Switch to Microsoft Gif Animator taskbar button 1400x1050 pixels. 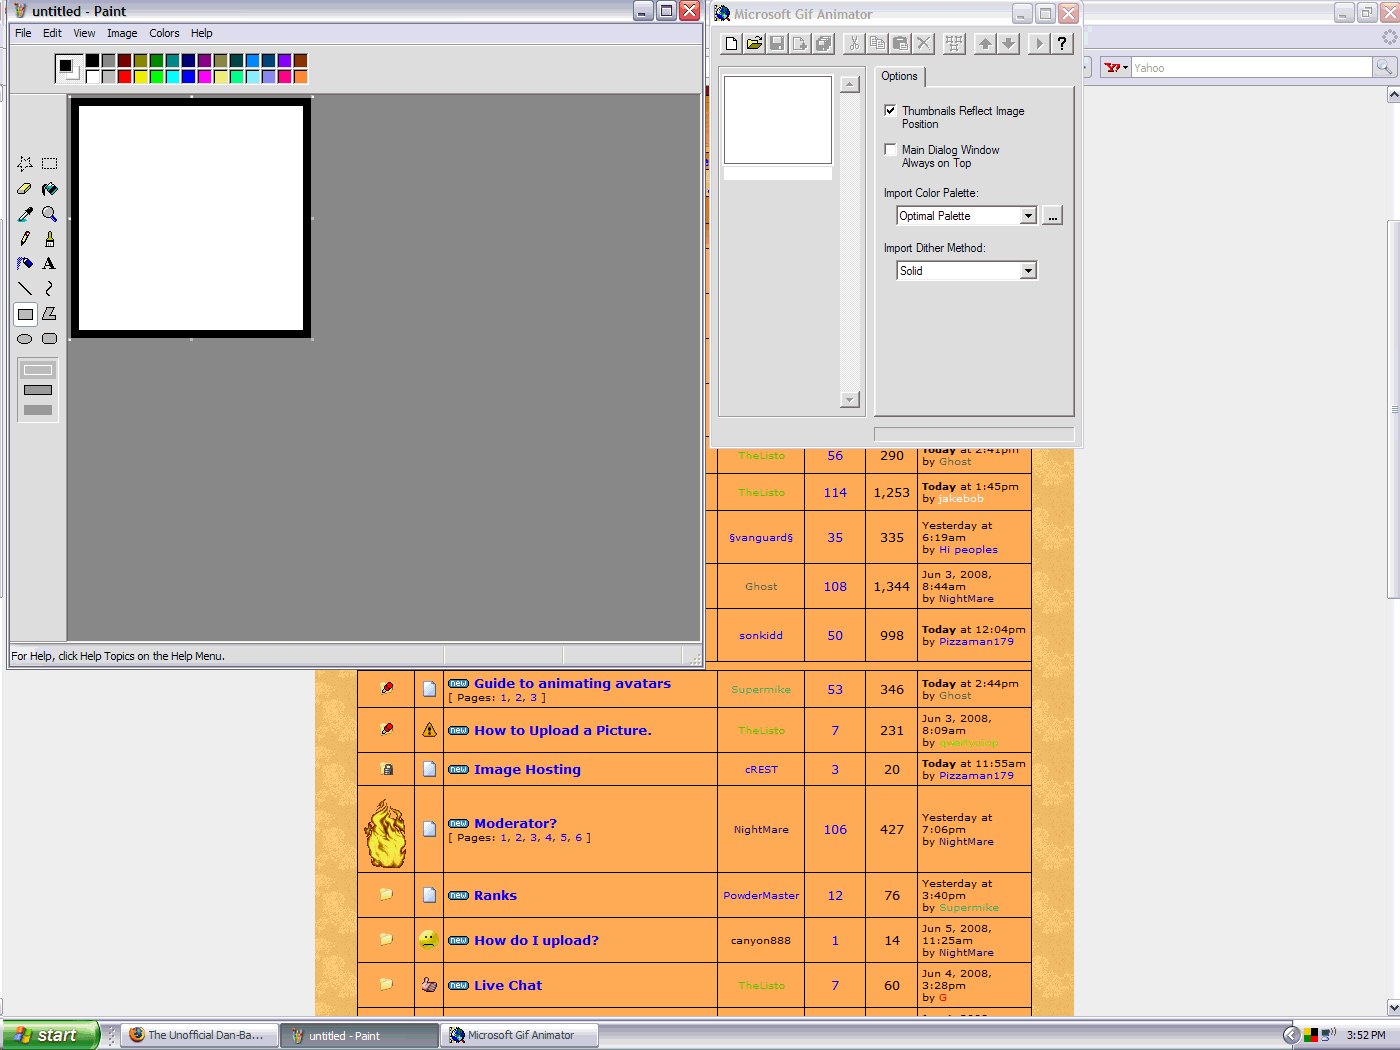(521, 1036)
